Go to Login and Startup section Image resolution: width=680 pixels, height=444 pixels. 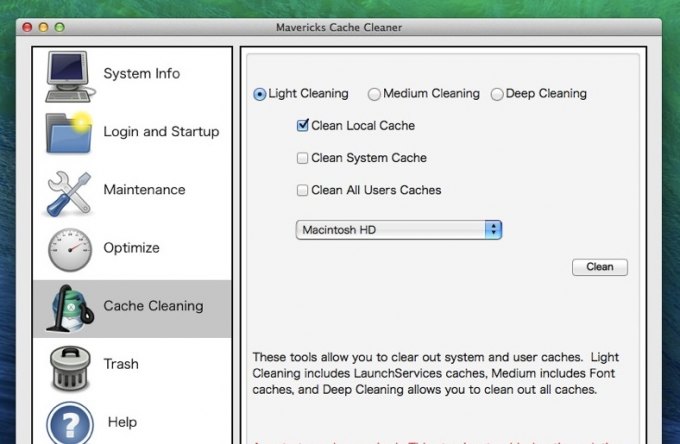161,131
